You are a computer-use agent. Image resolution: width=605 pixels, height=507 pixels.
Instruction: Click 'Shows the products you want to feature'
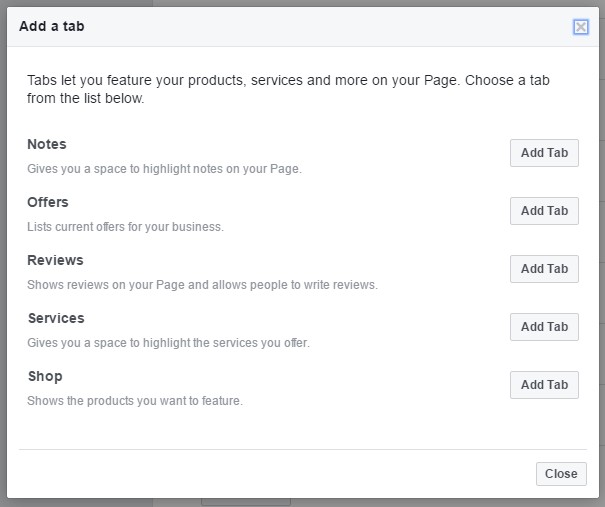pyautogui.click(x=135, y=401)
